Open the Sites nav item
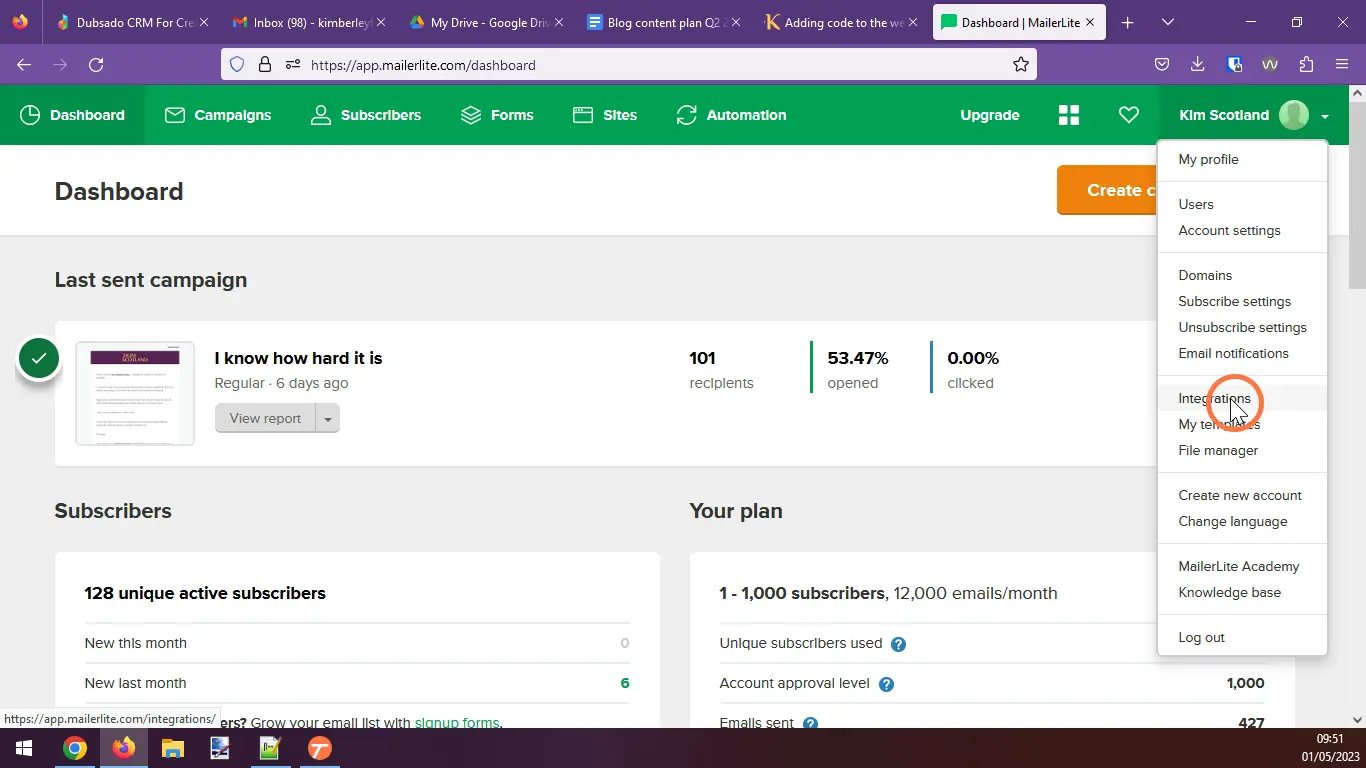Image resolution: width=1366 pixels, height=768 pixels. (605, 115)
